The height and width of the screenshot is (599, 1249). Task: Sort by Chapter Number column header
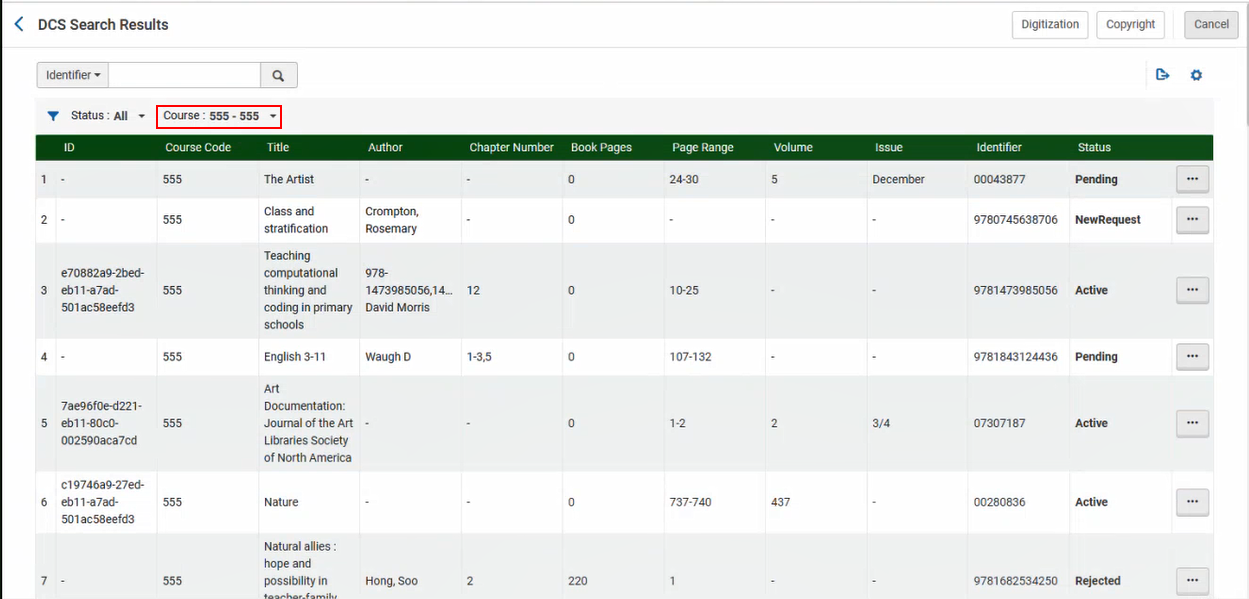(x=511, y=147)
